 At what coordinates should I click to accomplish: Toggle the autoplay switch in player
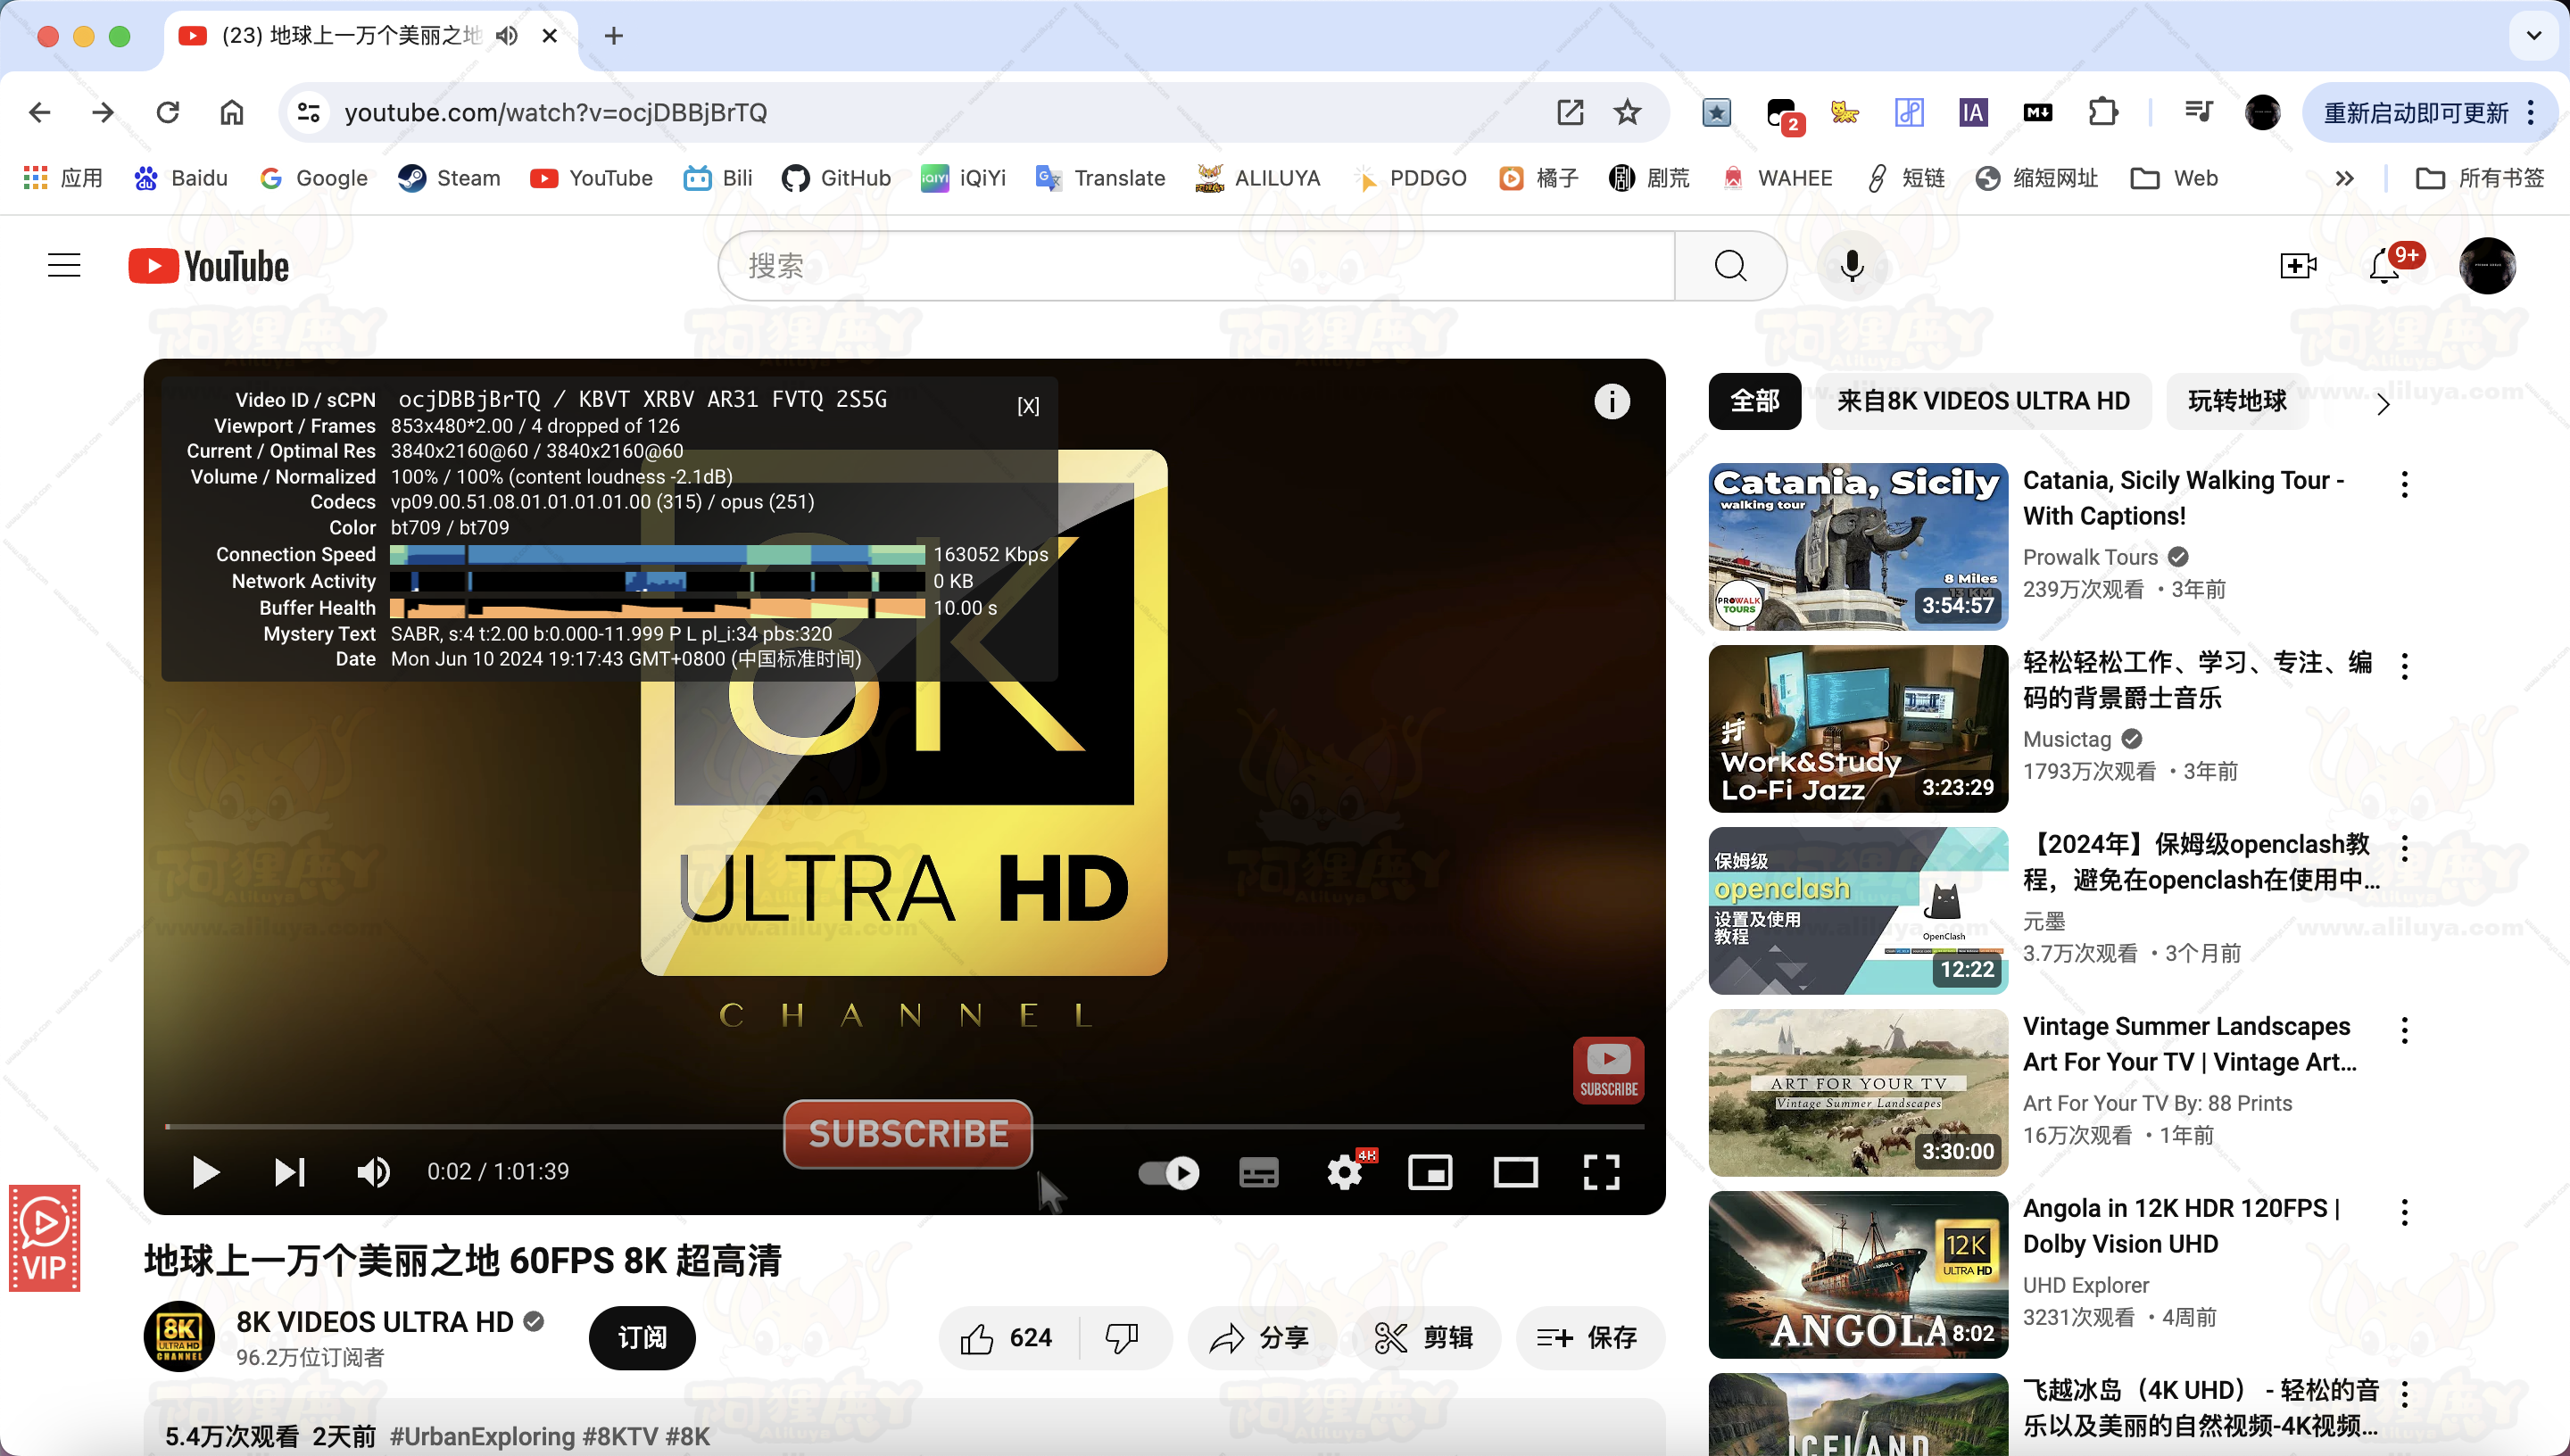(1168, 1172)
